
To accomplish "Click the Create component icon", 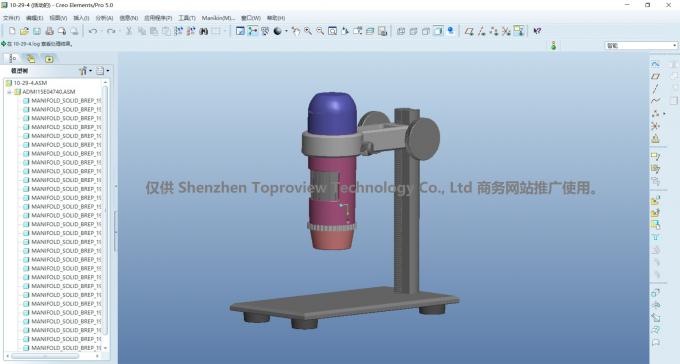I will coord(655,213).
